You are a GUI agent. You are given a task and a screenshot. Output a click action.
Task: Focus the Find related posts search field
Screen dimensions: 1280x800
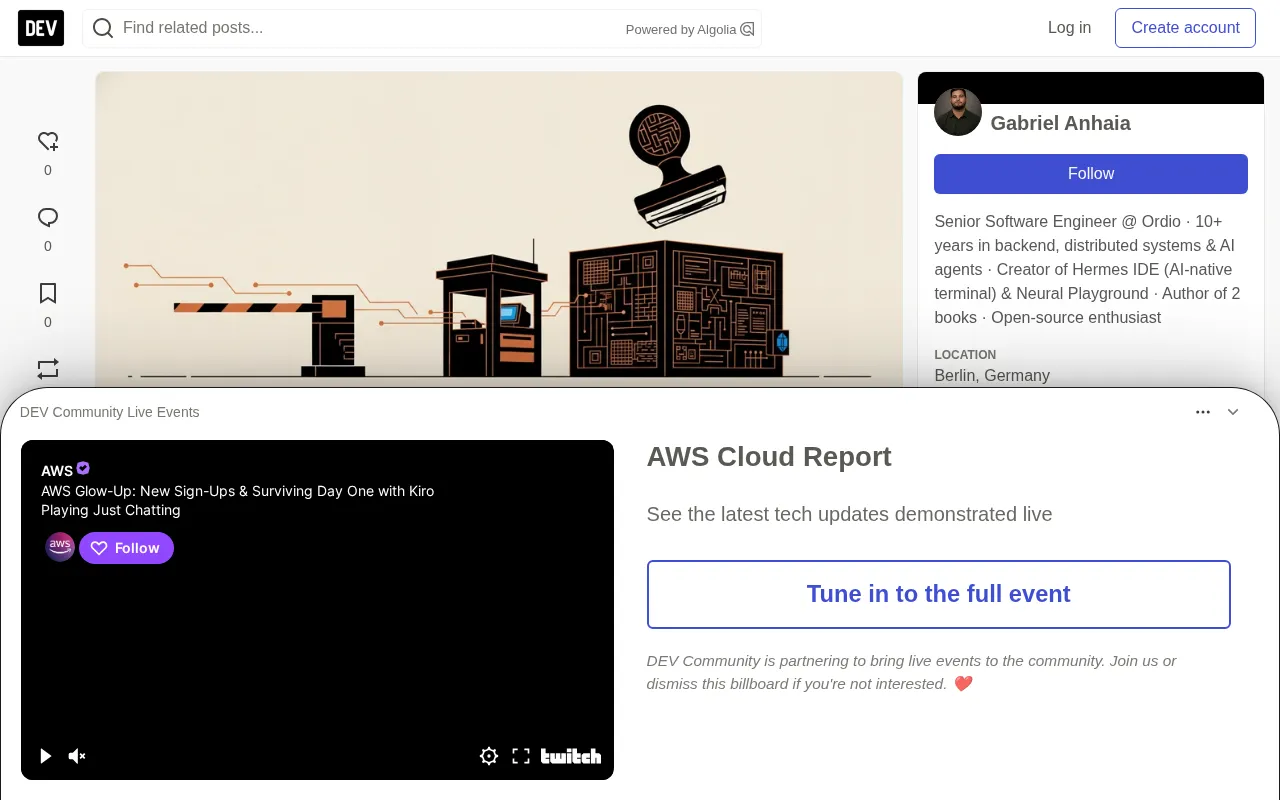pos(368,28)
